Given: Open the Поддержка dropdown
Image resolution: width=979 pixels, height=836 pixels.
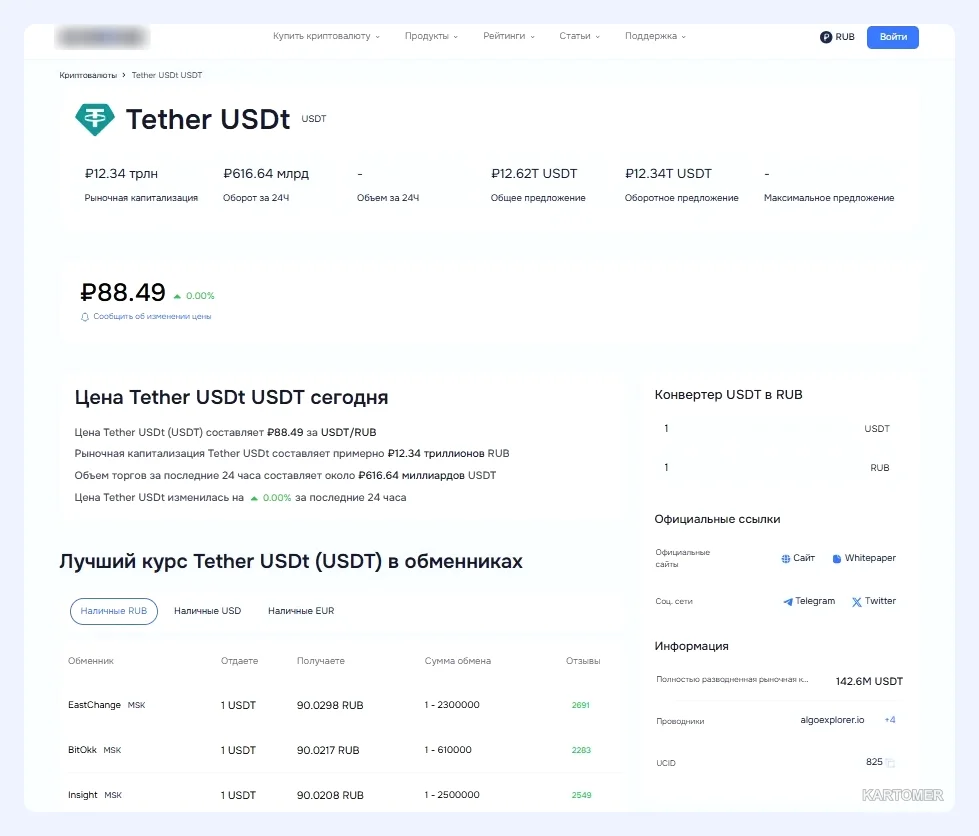Looking at the screenshot, I should pos(655,36).
